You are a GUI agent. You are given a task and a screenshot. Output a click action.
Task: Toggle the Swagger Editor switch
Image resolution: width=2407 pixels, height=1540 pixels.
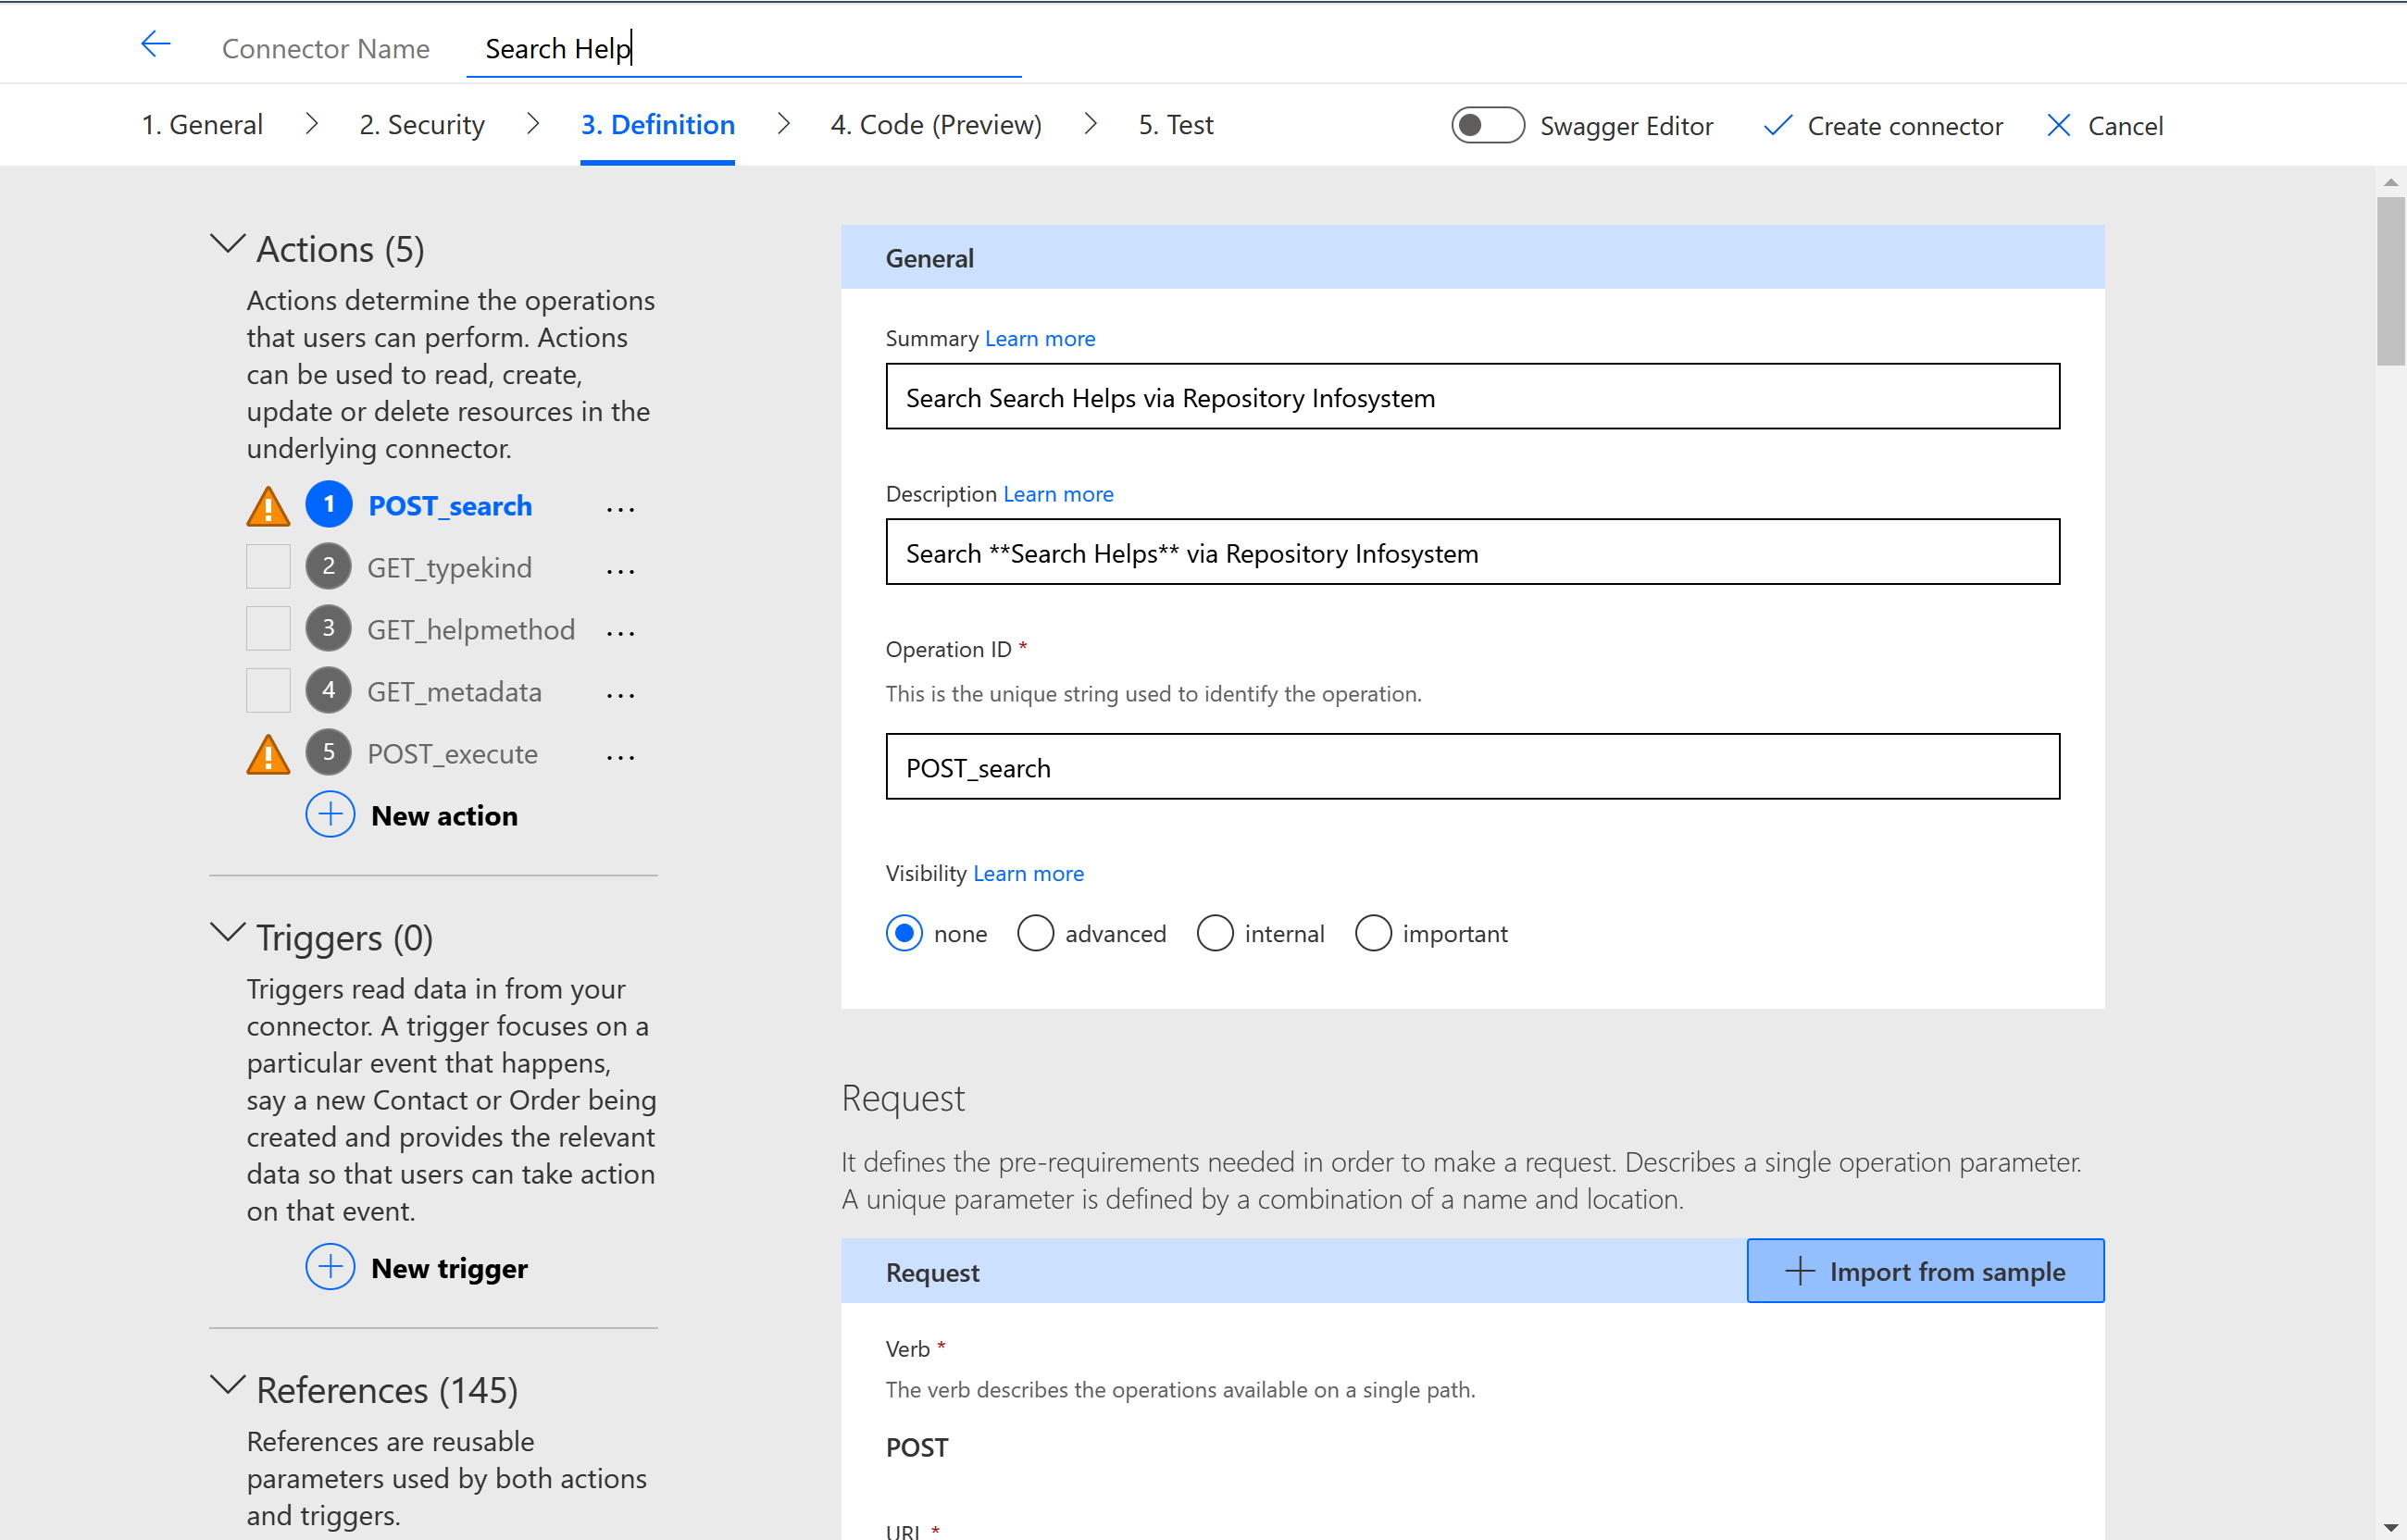pos(1487,126)
